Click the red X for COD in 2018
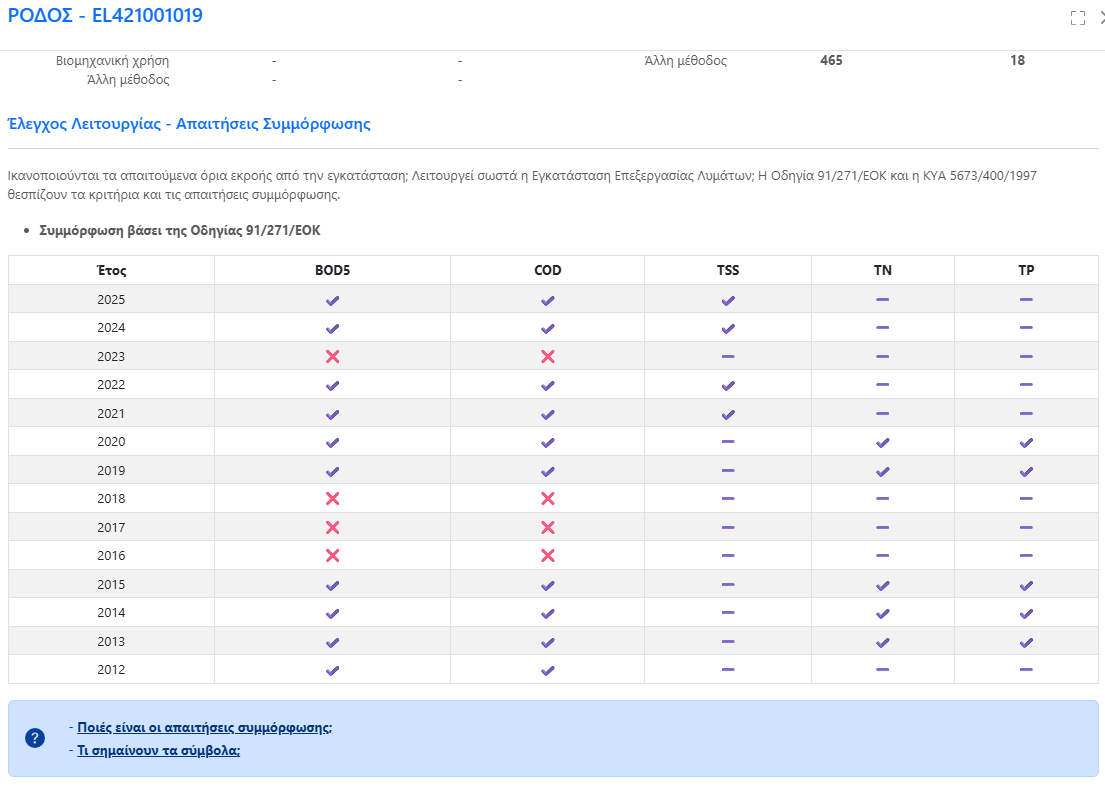Screen dimensions: 1105x798 point(548,499)
